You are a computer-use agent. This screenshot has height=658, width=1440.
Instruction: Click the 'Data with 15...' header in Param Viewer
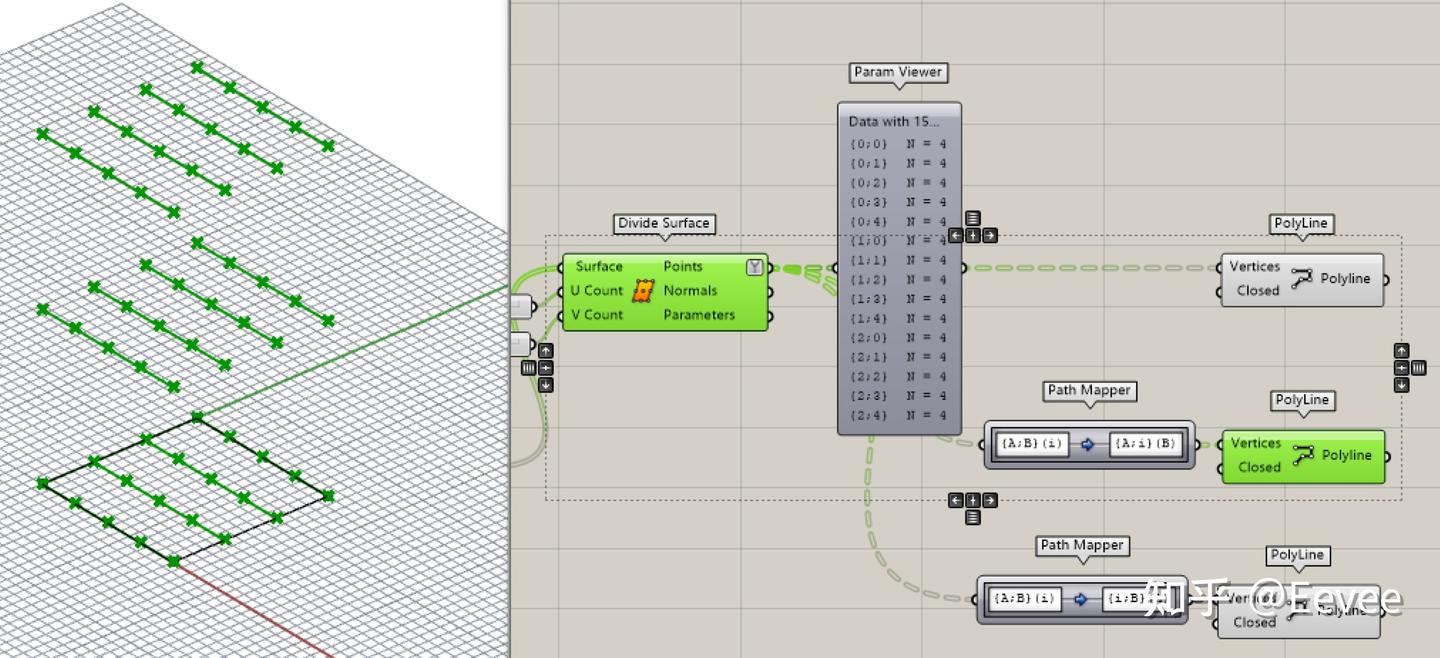(x=894, y=122)
